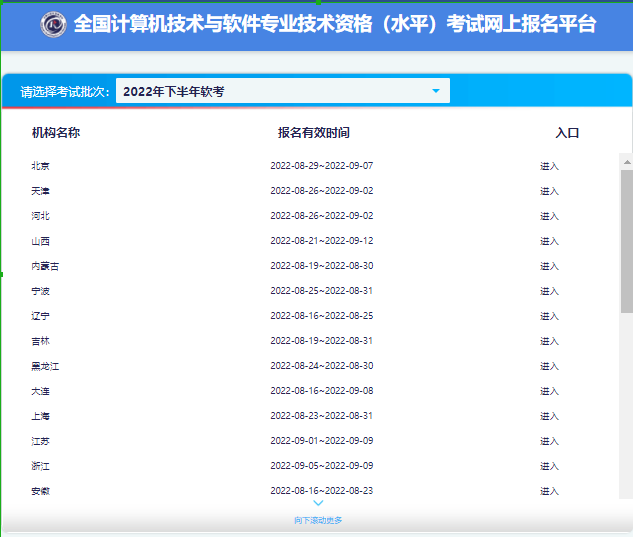Click date range 2022-08-21~2022-09-12
The image size is (633, 537).
pos(322,241)
